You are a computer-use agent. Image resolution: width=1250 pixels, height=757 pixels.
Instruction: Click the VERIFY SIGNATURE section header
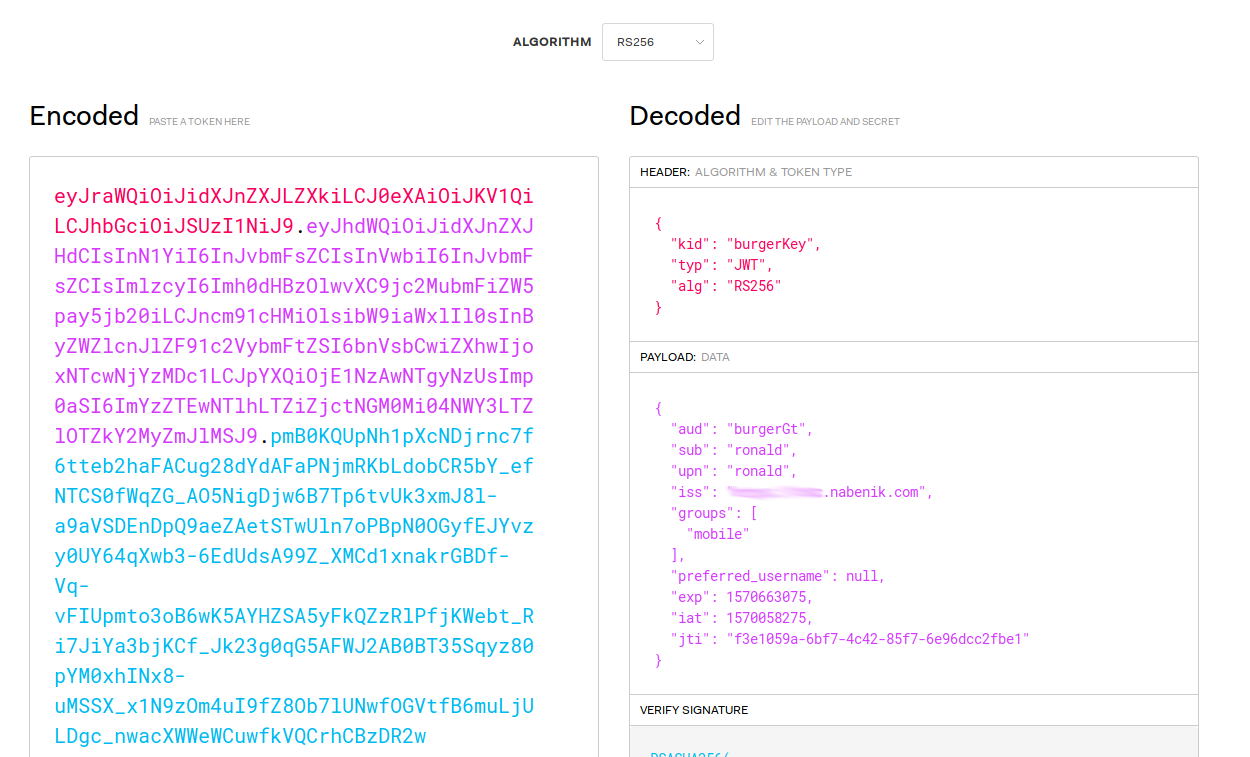pyautogui.click(x=694, y=710)
